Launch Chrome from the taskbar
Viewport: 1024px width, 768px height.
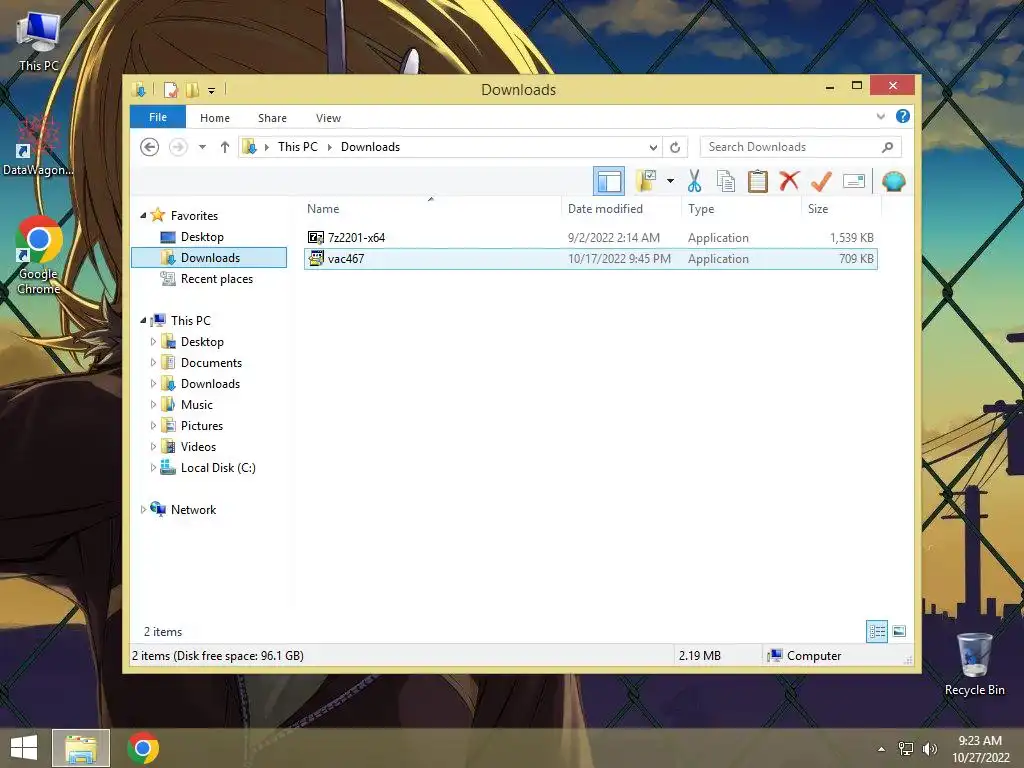coord(143,748)
